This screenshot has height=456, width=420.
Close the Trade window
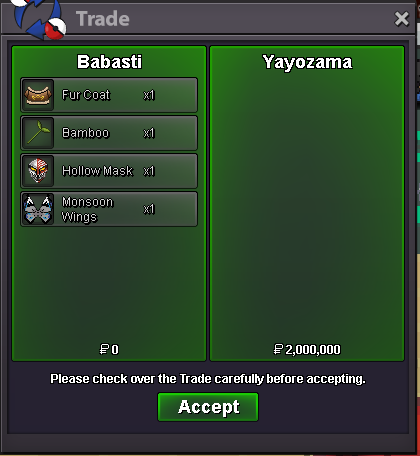(x=401, y=19)
